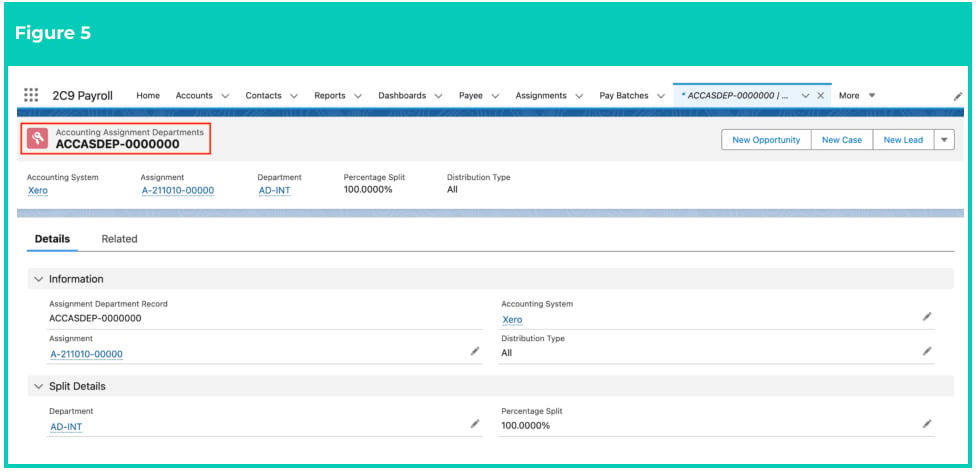Close the ACCASDEP-0000000 tab
The image size is (976, 472).
click(x=820, y=95)
